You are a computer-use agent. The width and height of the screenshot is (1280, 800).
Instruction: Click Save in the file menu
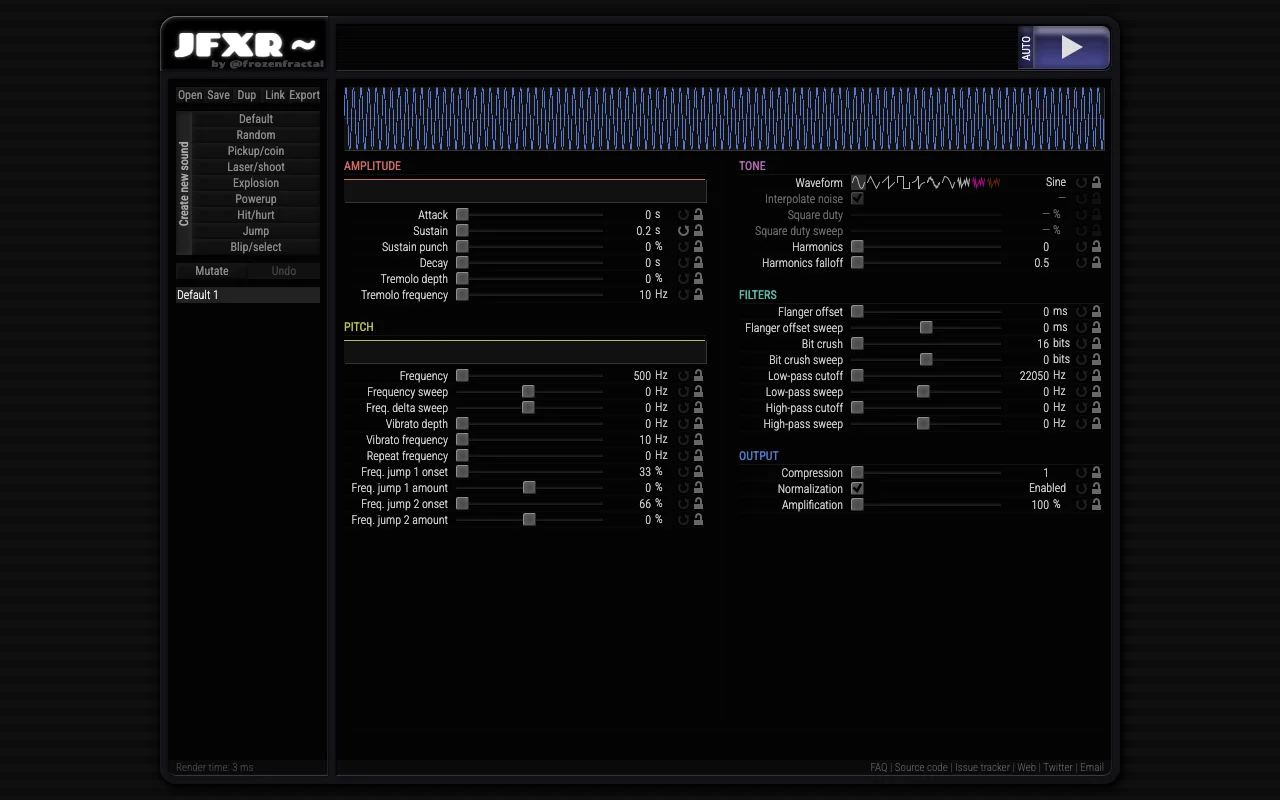[218, 95]
